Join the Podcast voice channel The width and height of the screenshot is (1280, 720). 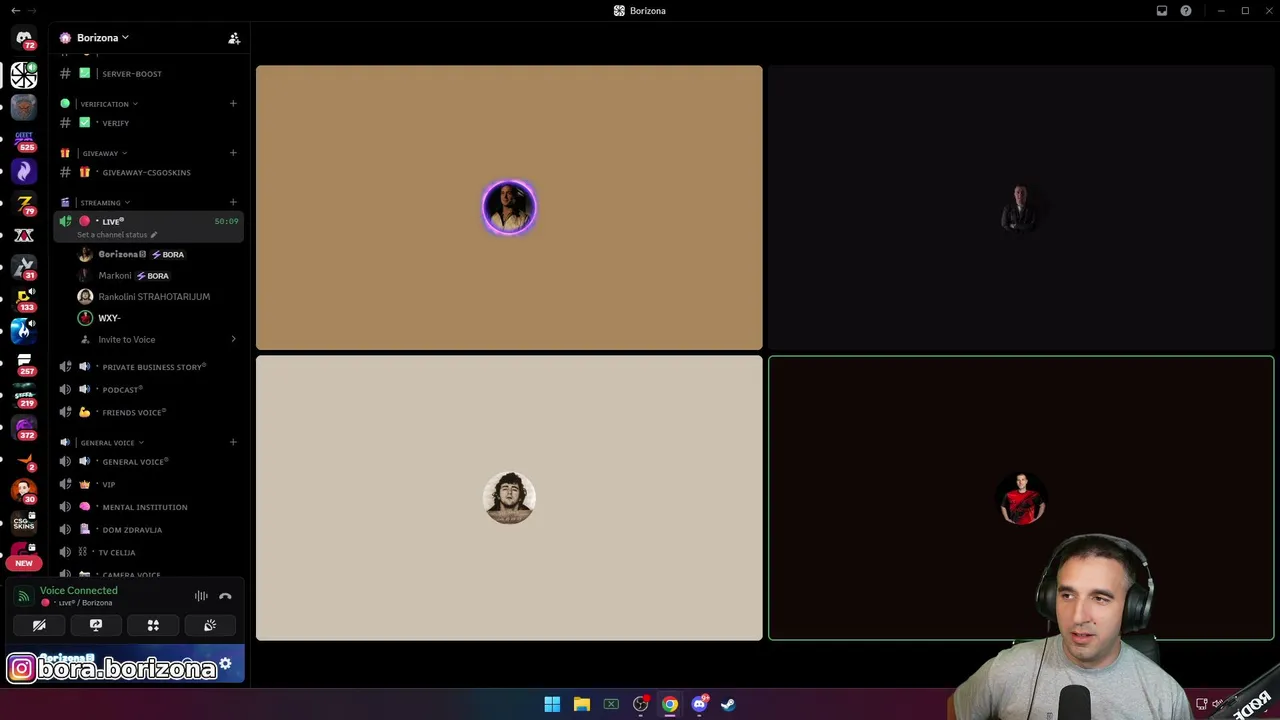pyautogui.click(x=148, y=389)
